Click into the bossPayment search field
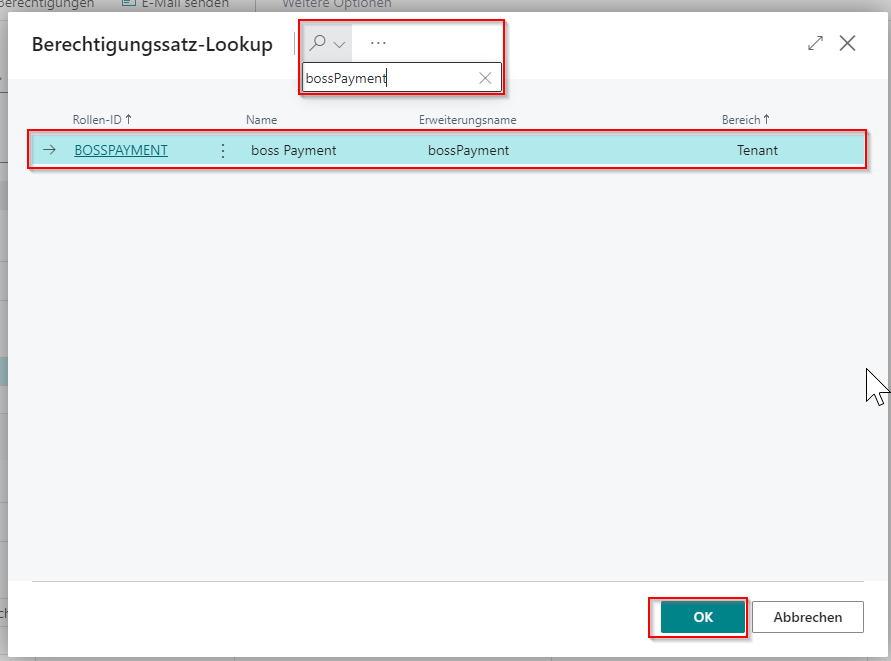 pos(390,78)
